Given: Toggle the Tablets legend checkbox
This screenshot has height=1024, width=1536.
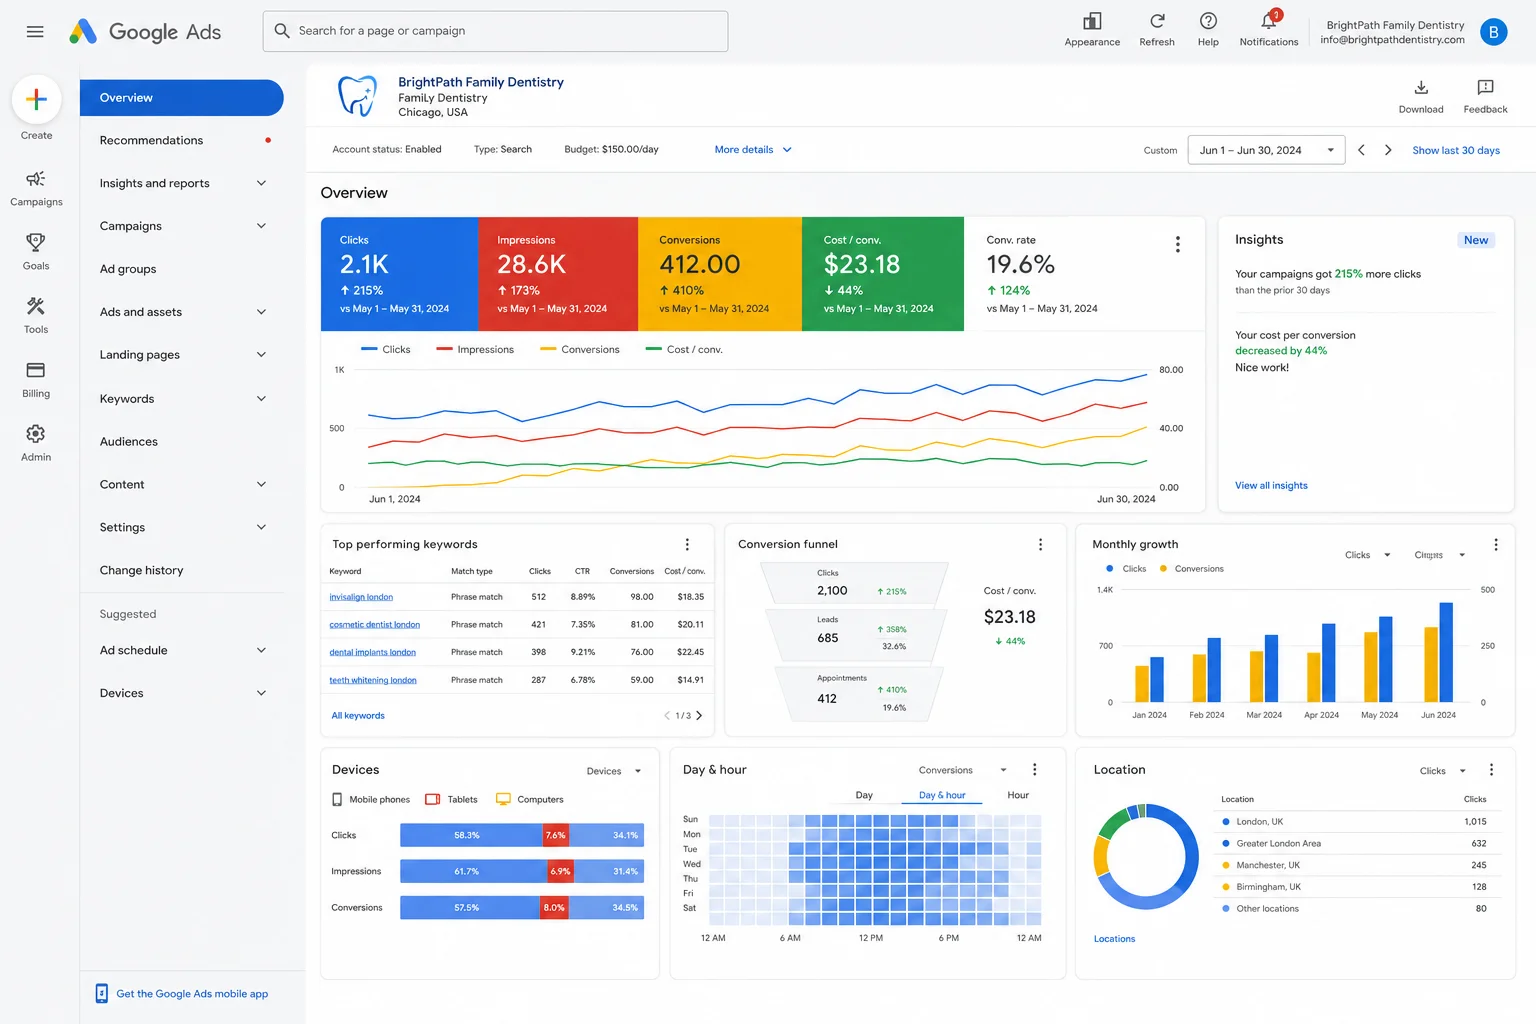Looking at the screenshot, I should click(x=433, y=799).
